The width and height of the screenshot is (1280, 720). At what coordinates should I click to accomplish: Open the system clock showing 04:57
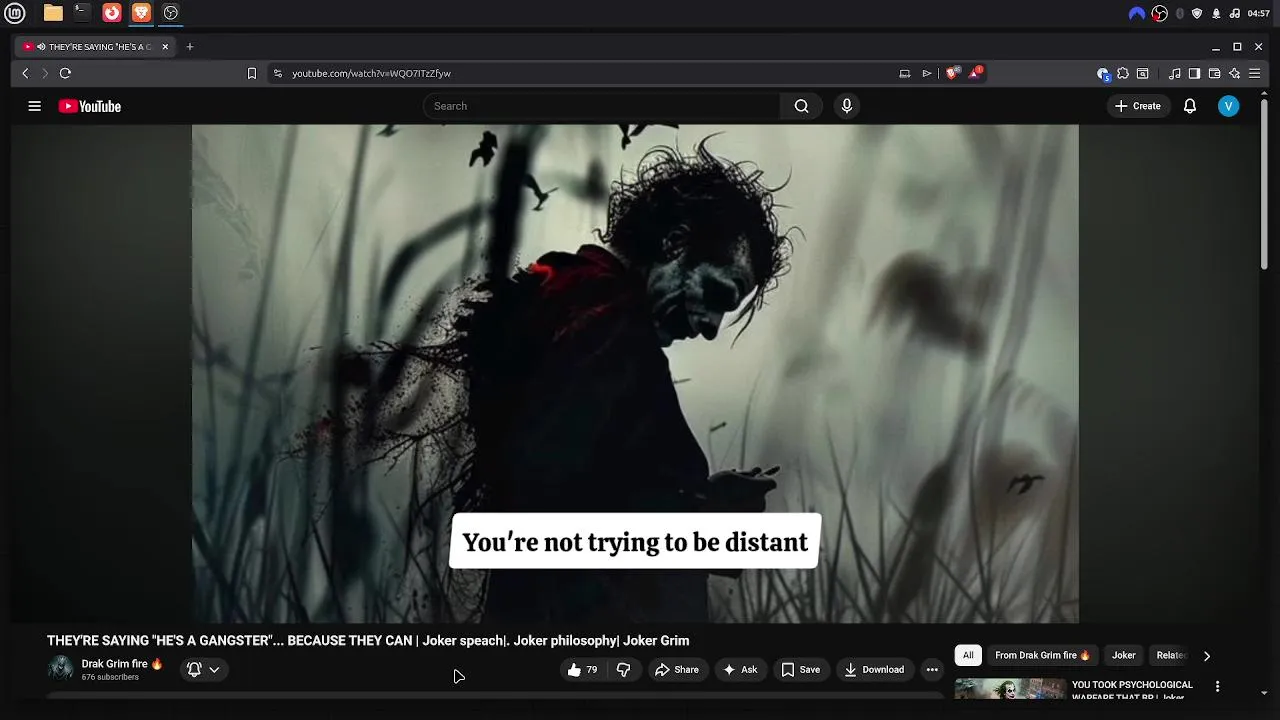1259,13
